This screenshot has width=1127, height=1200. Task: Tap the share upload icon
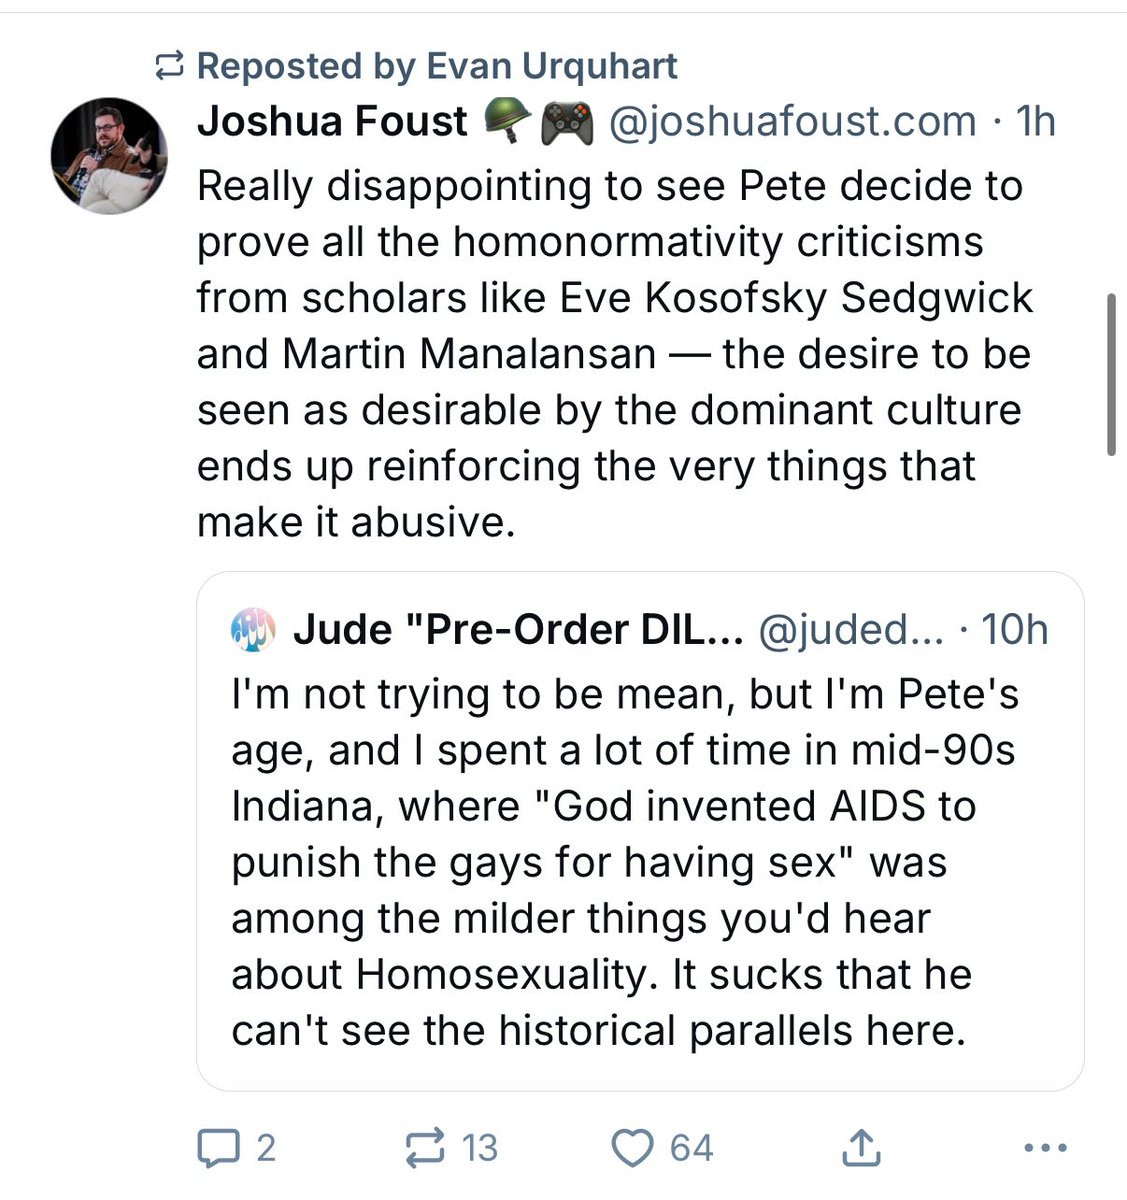pos(858,1147)
